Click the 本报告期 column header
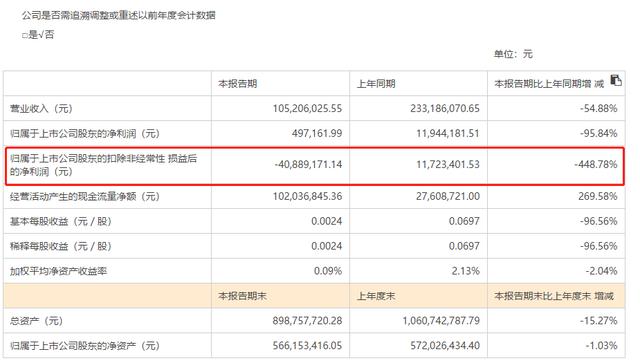640x363 pixels. (238, 84)
